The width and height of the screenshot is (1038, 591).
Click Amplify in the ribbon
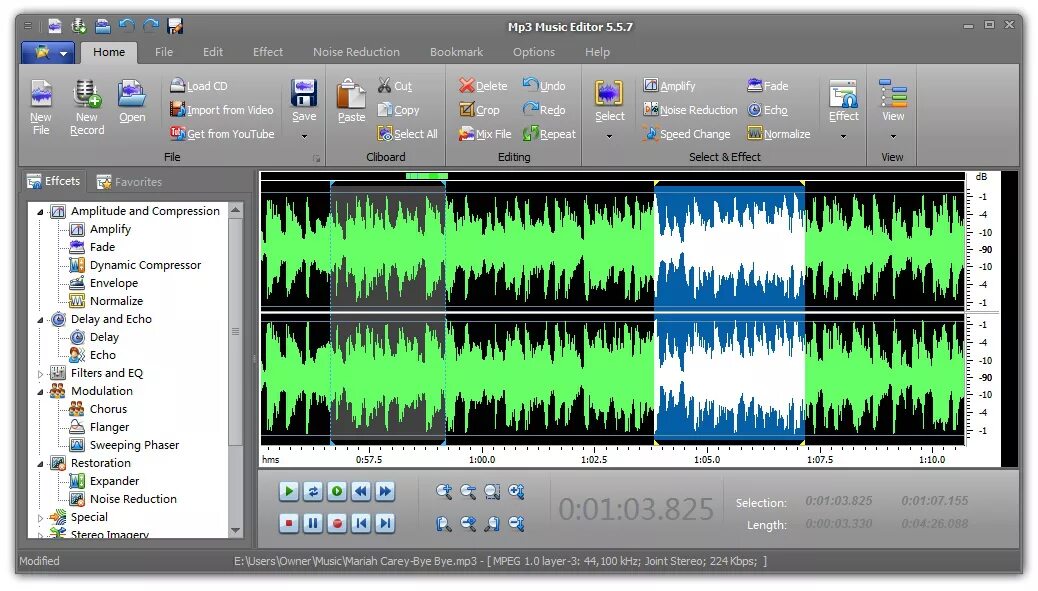coord(669,86)
